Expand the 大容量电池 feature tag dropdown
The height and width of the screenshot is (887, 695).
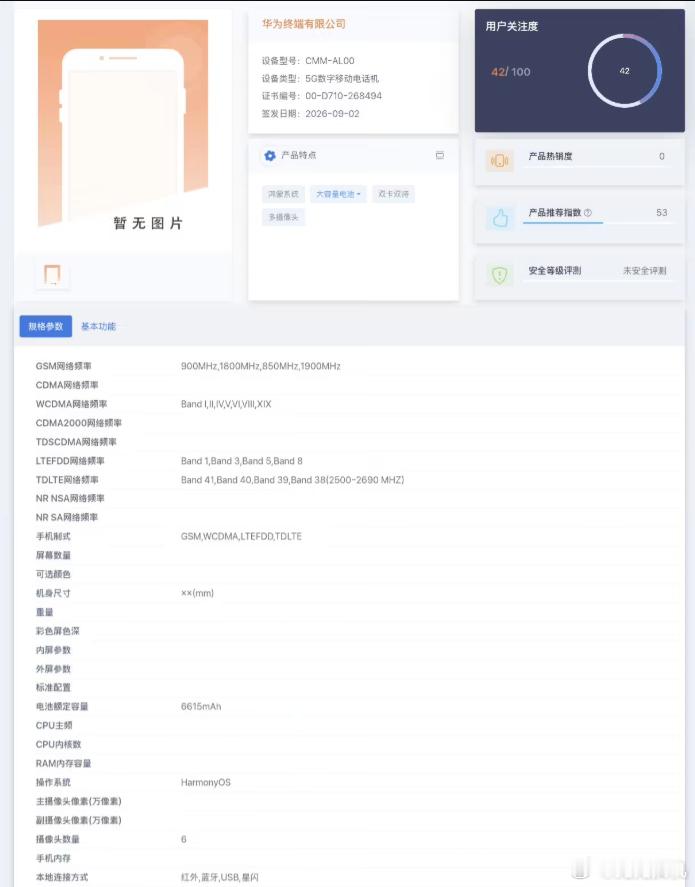[x=338, y=194]
